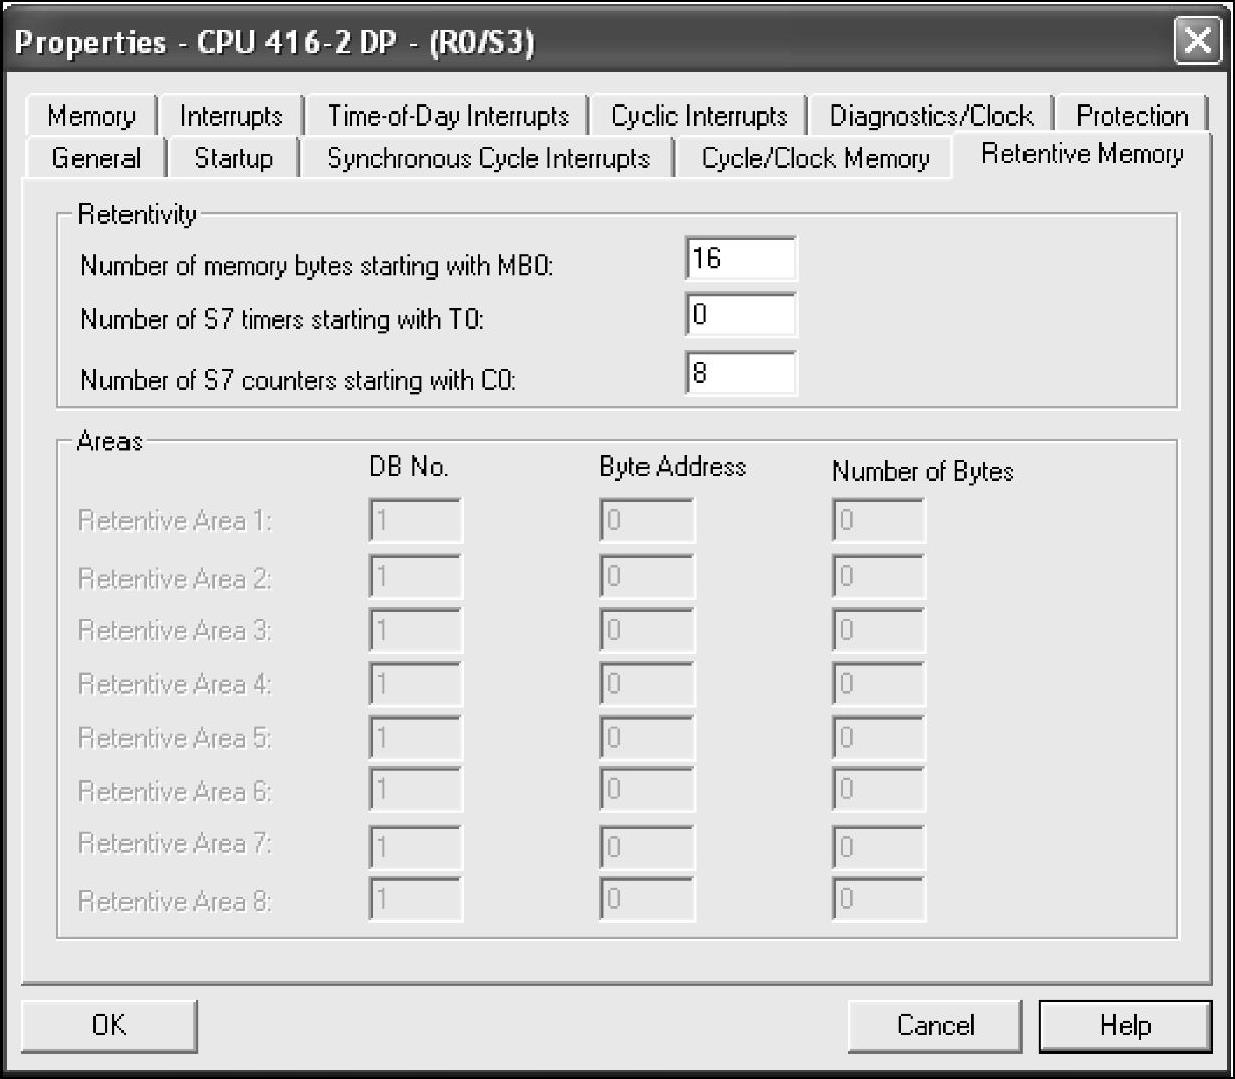The width and height of the screenshot is (1235, 1079).
Task: Click DB No. field of Retentive Area 1
Action: (x=415, y=521)
